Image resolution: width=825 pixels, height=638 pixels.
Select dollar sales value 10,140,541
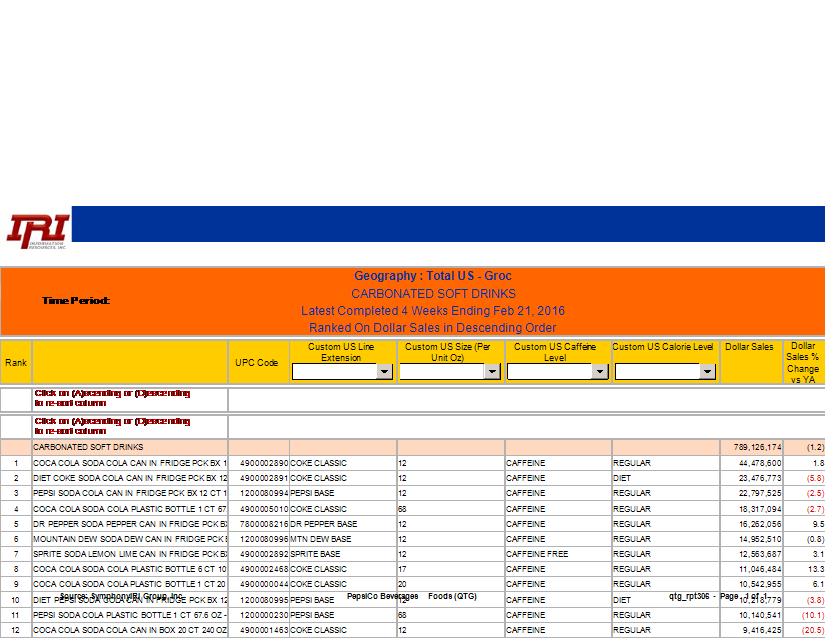tap(760, 615)
